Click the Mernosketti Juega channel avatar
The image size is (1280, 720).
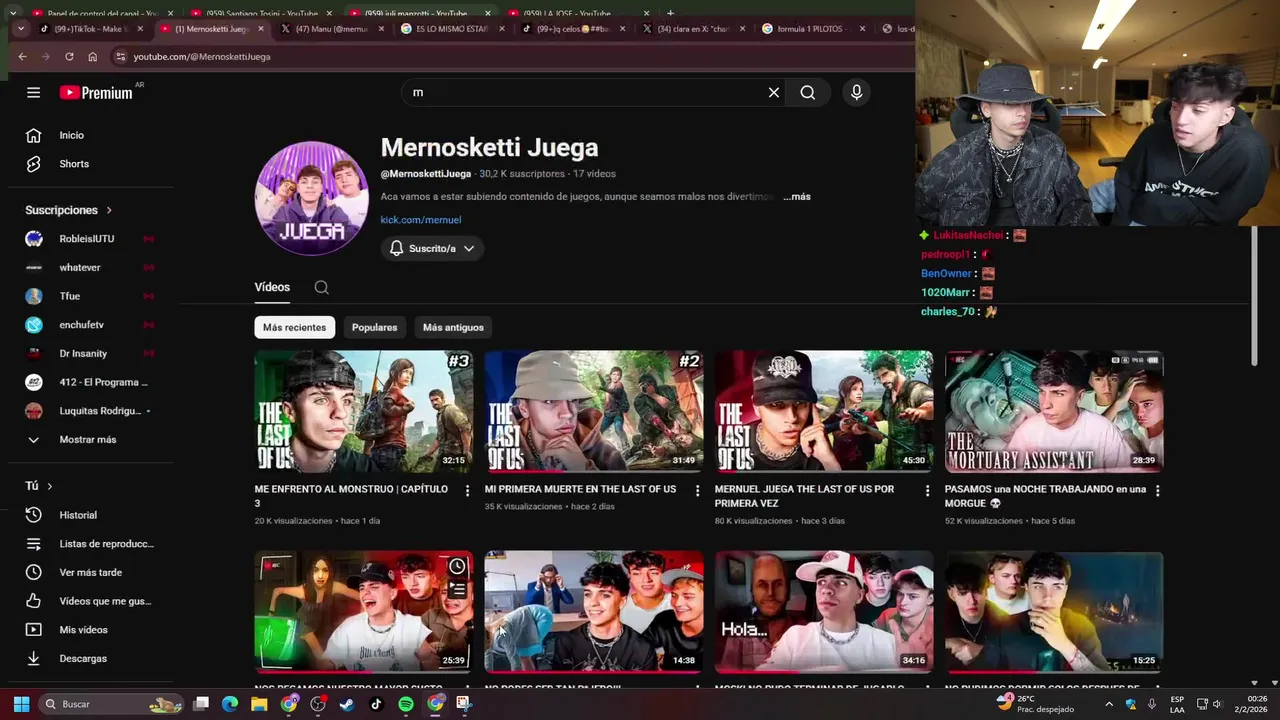[312, 198]
